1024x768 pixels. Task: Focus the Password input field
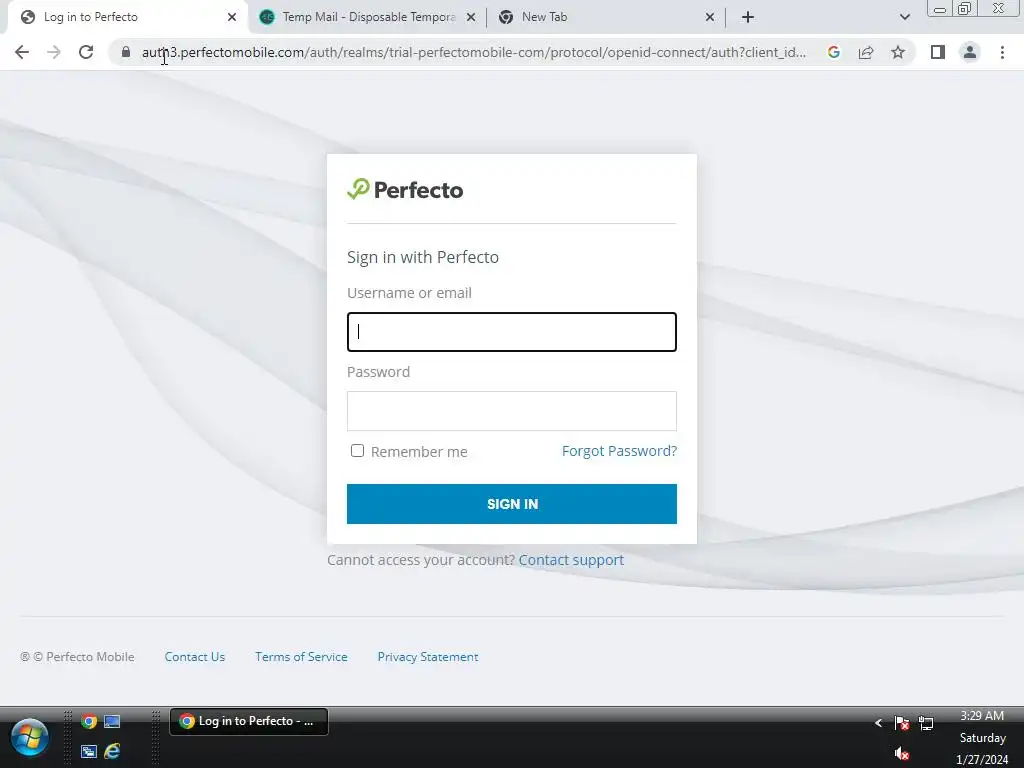(512, 411)
